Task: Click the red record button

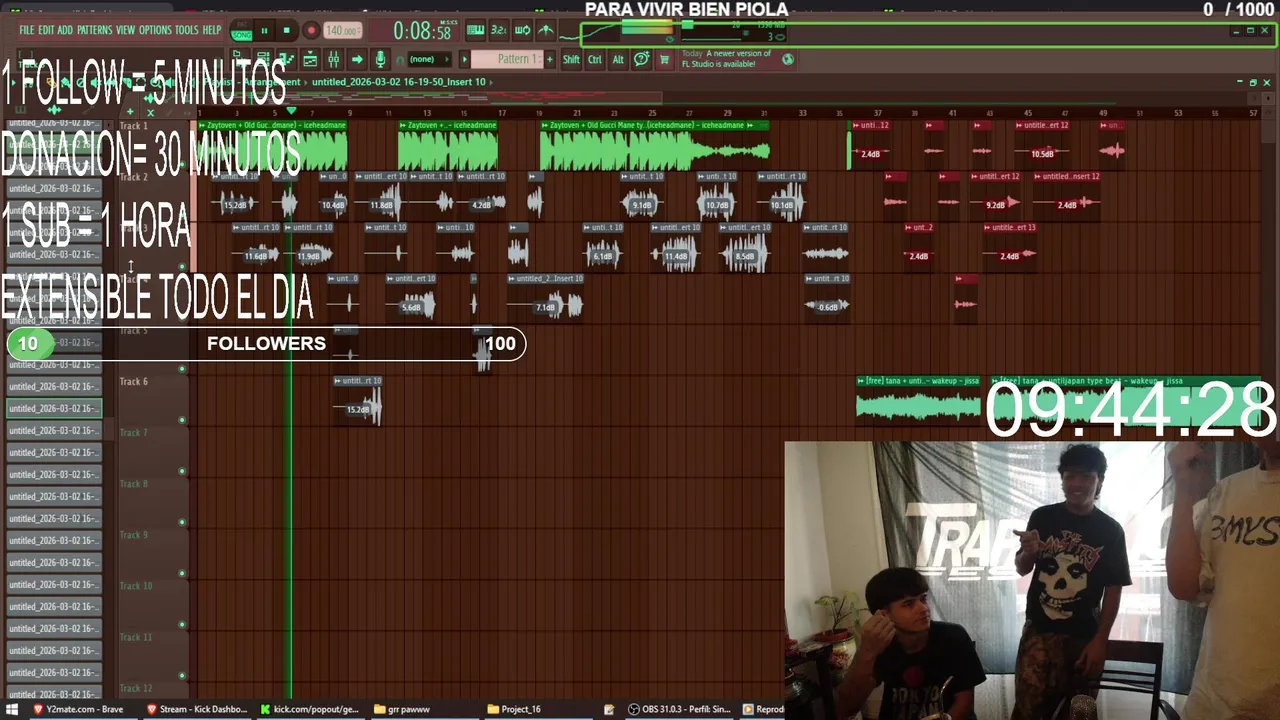Action: click(311, 31)
